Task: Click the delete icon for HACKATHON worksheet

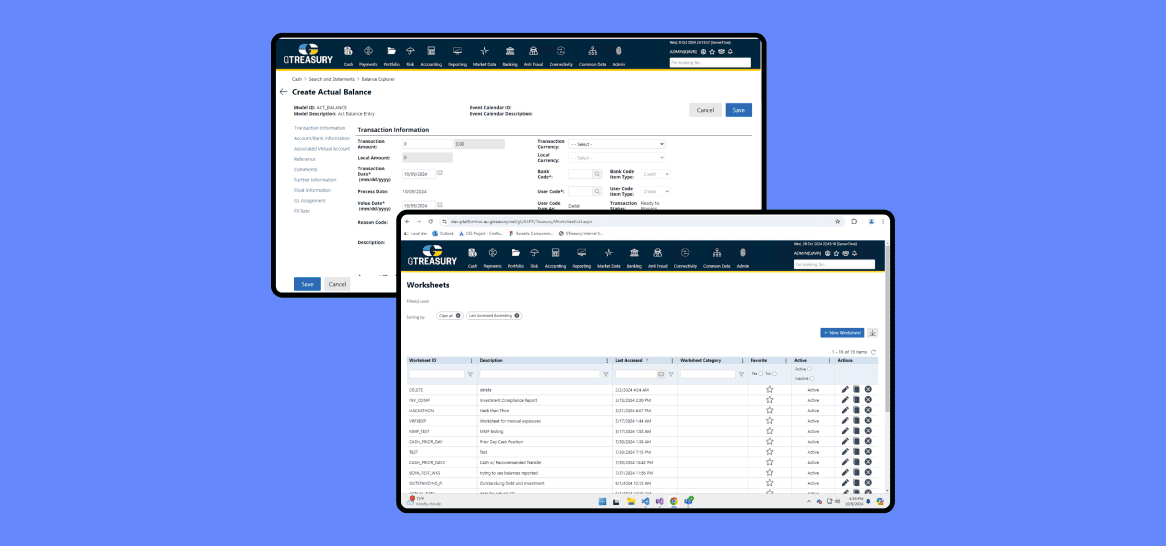Action: pos(868,411)
